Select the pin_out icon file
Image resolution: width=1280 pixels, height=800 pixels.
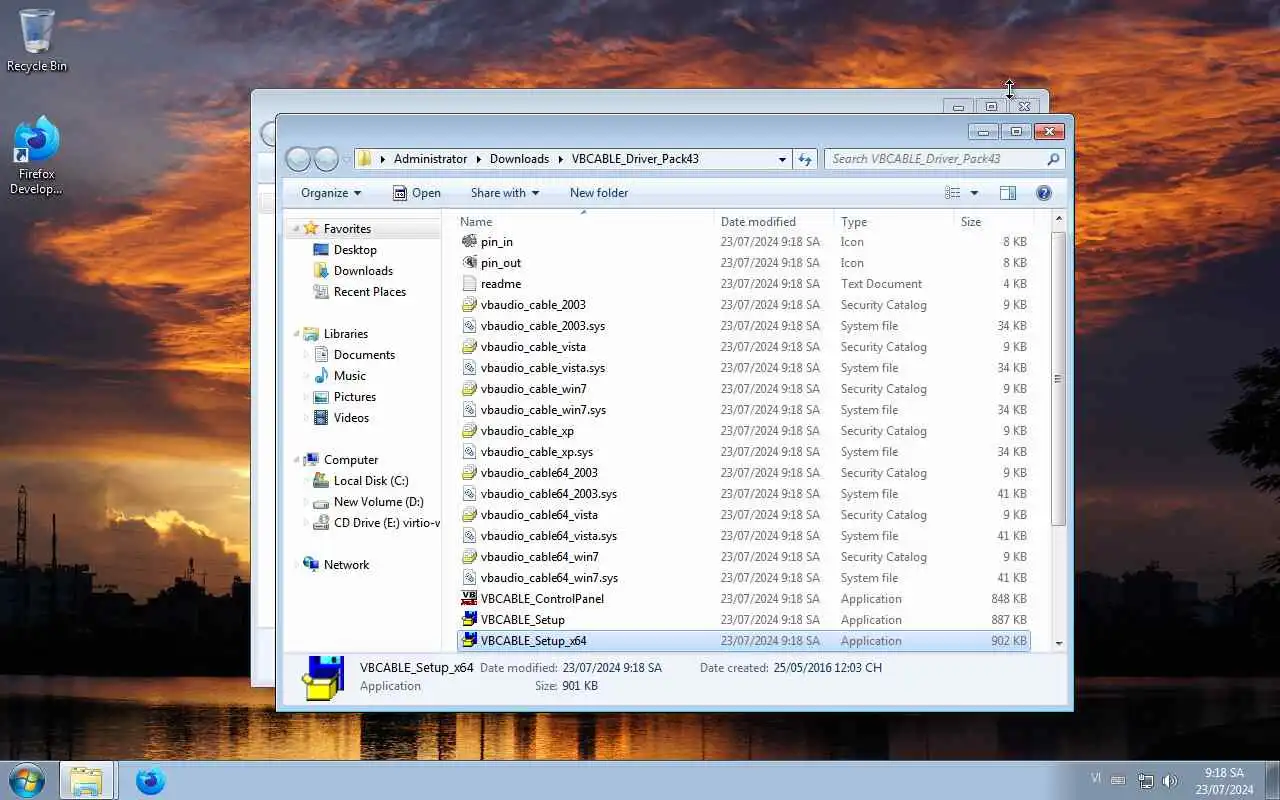(x=743, y=263)
